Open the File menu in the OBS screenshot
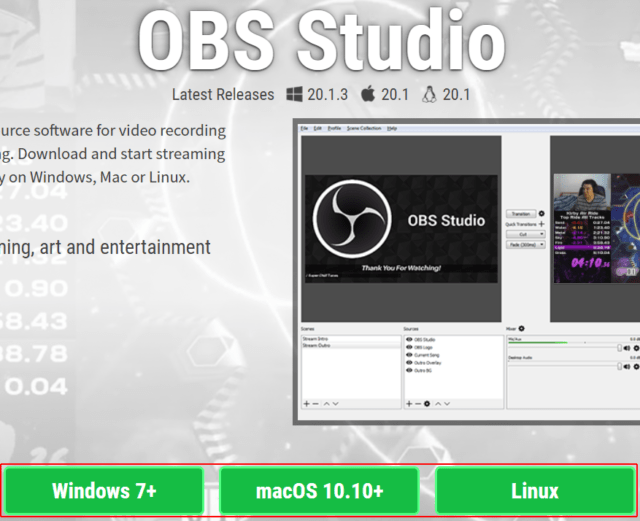The width and height of the screenshot is (640, 521). (304, 128)
